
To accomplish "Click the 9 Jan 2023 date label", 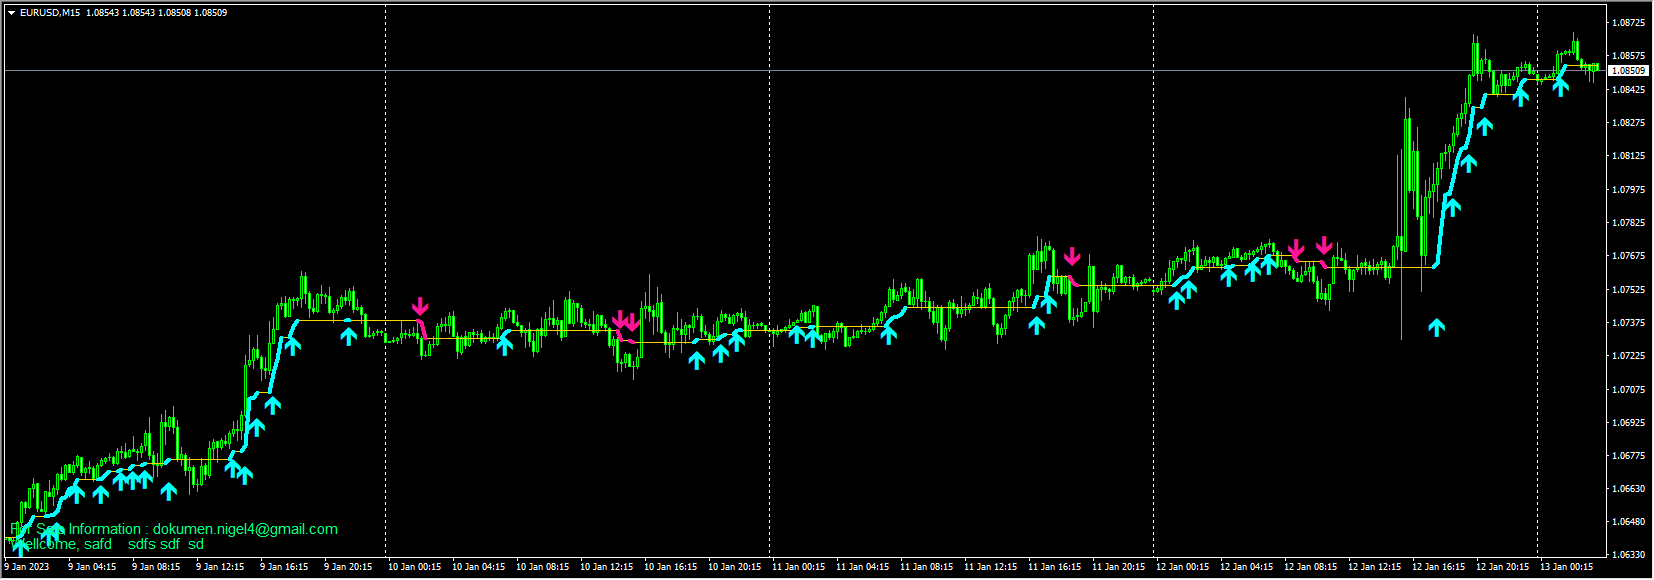I will pos(27,567).
